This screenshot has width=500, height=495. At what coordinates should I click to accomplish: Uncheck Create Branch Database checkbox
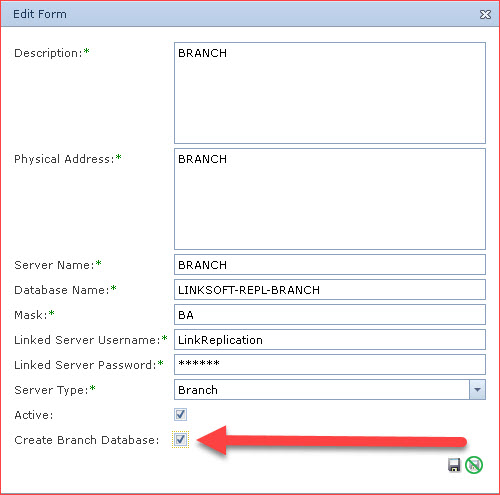[180, 440]
